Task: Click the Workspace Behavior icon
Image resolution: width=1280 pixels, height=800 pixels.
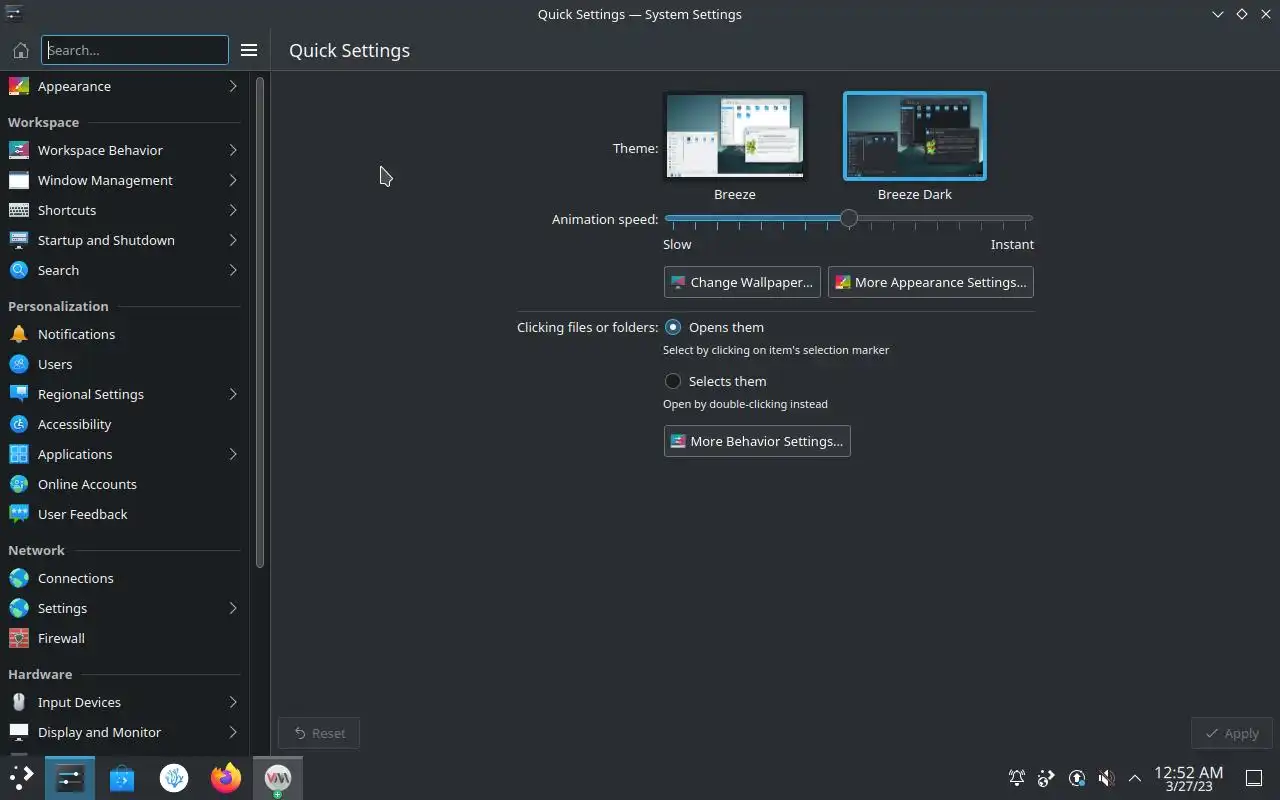Action: click(18, 150)
